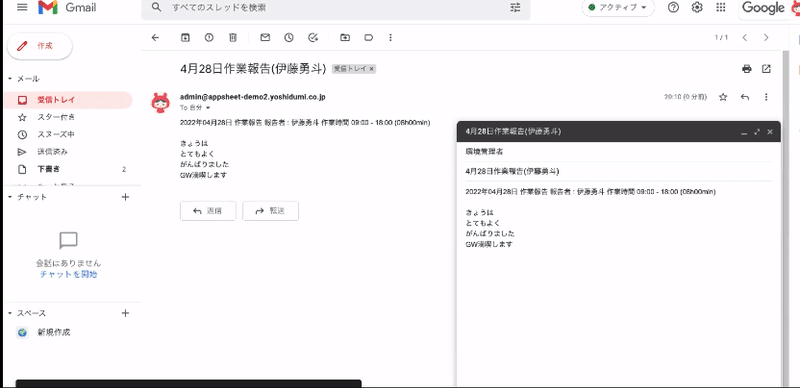Screen dimensions: 800x388
Task: Open the main menu hamburger icon
Action: pyautogui.click(x=22, y=8)
